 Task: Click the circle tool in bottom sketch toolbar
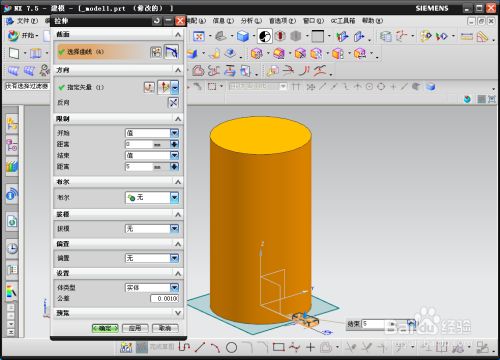(x=231, y=347)
